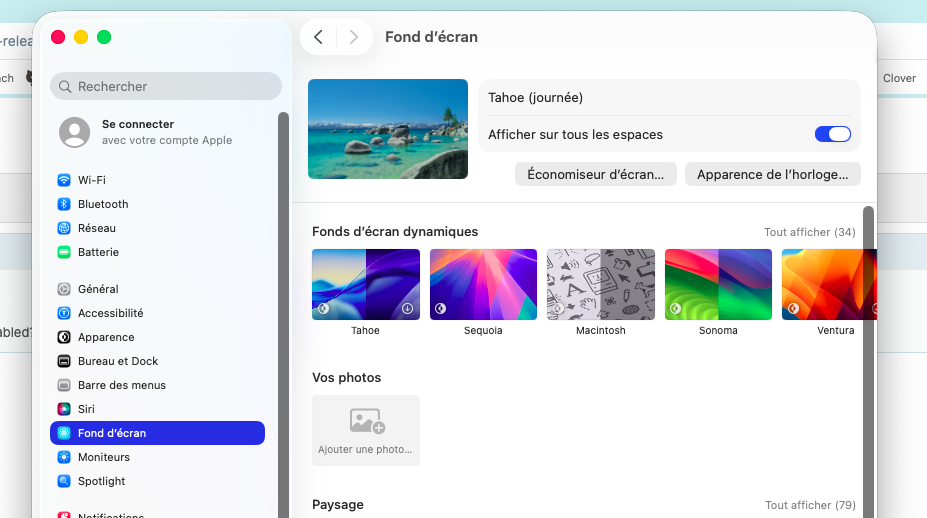Show all 34 dynamic wallpapers

809,232
